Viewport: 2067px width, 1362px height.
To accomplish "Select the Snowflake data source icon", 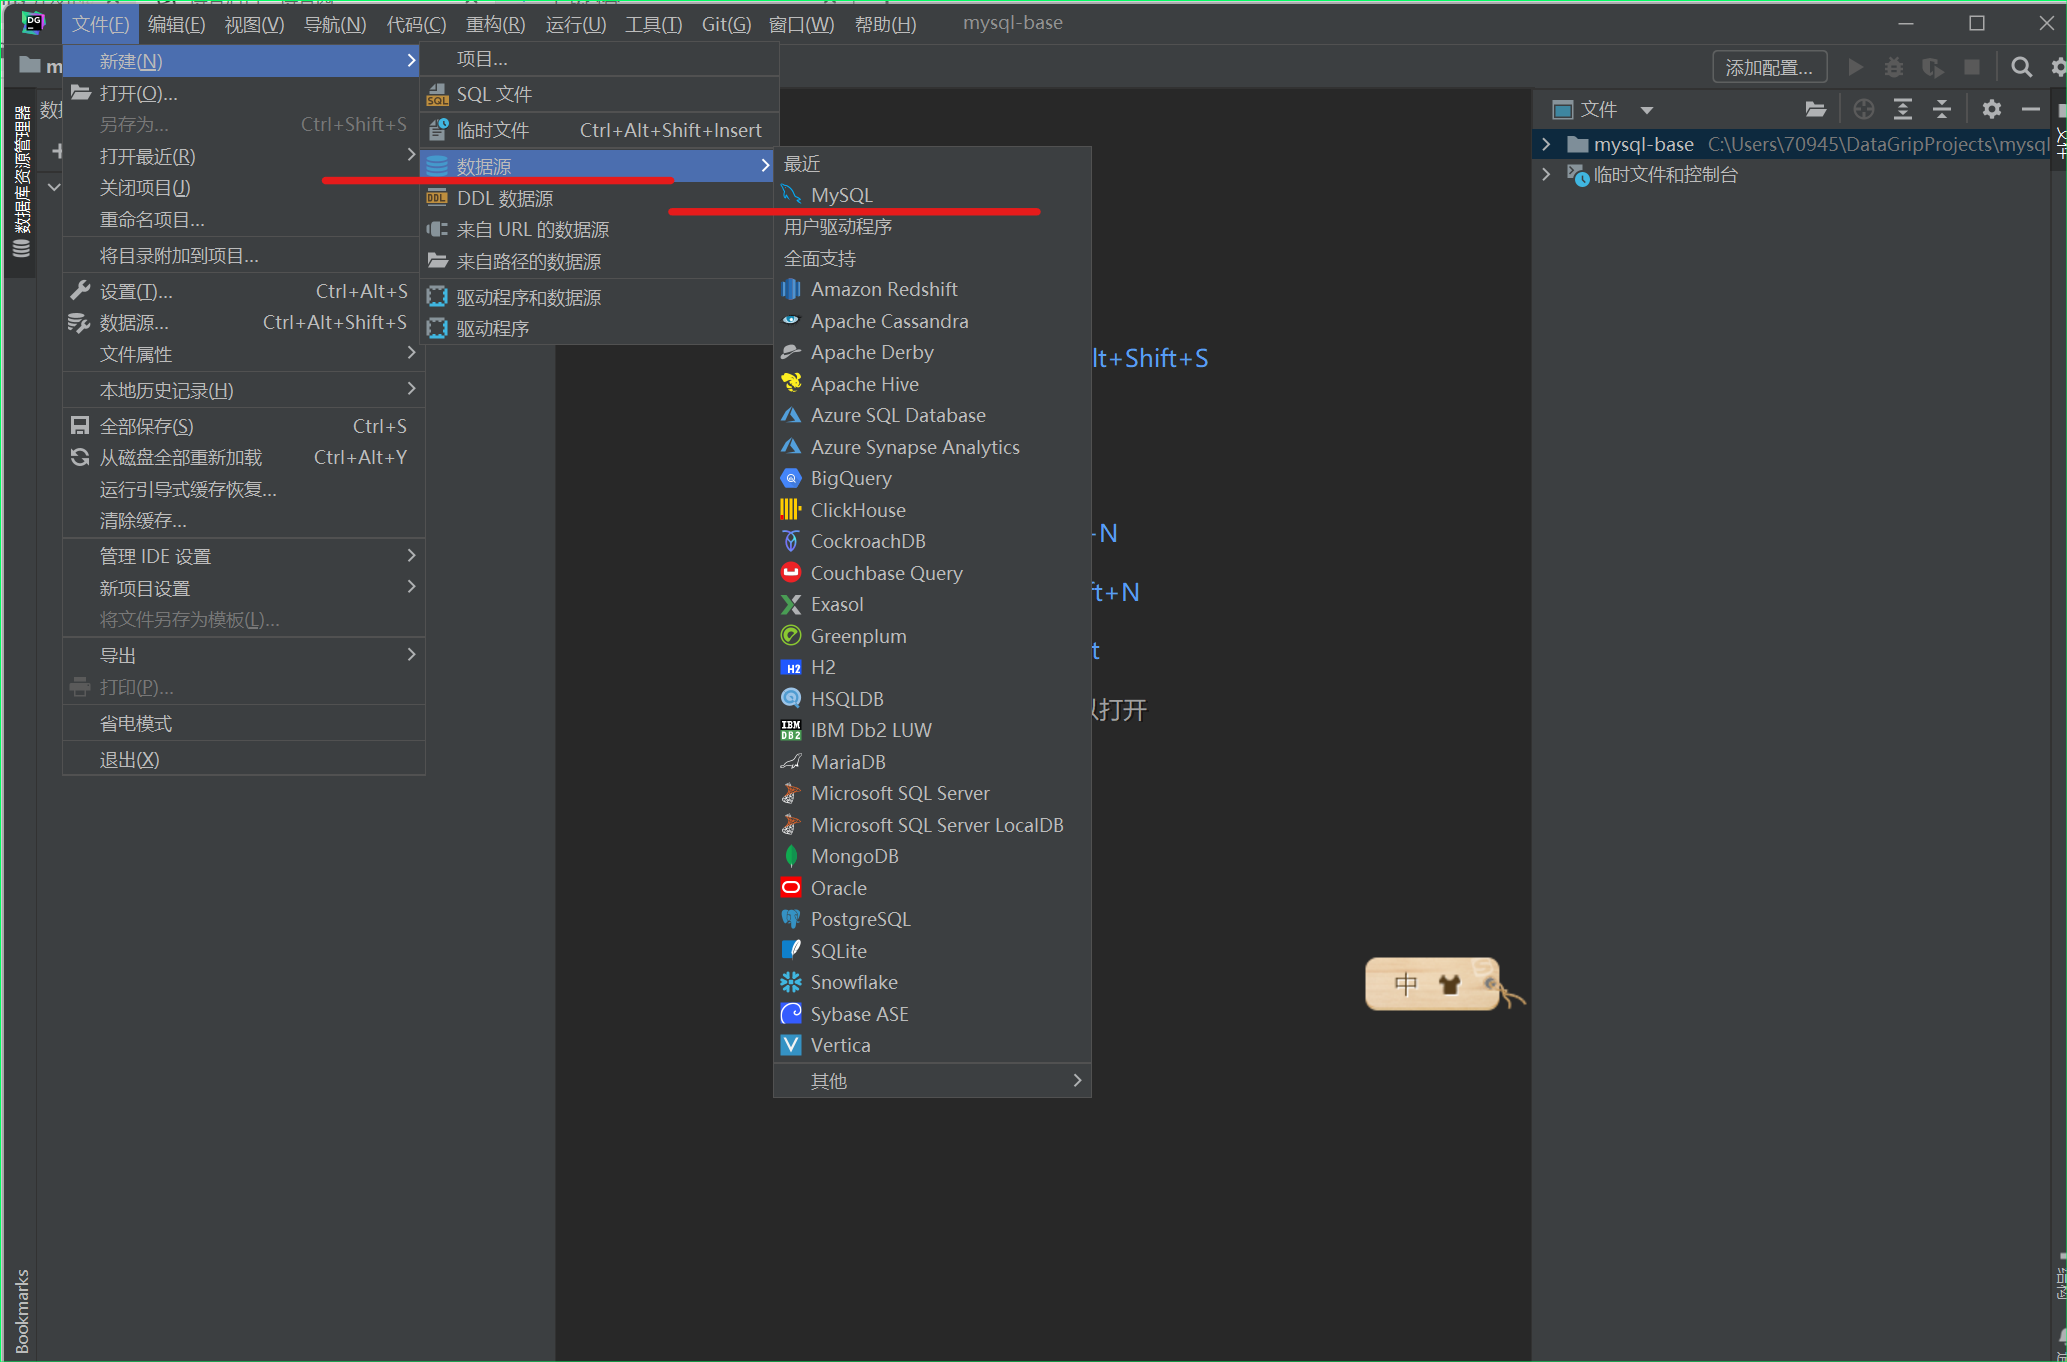I will pyautogui.click(x=791, y=982).
